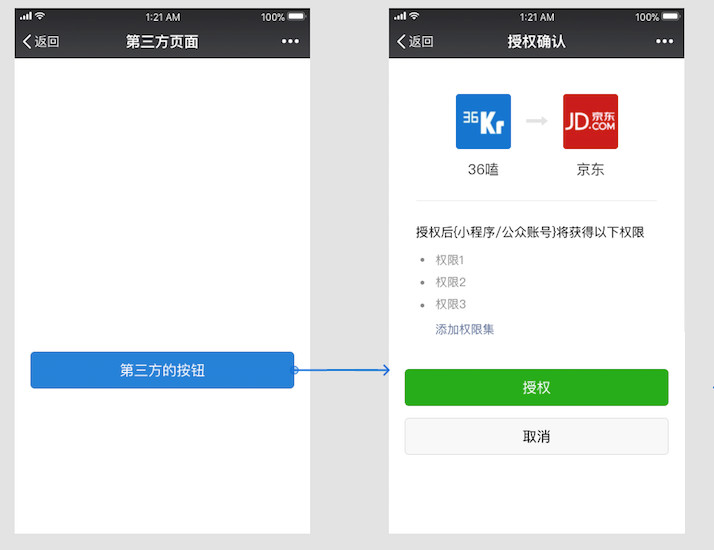Tap the 京东 label under the logo
The image size is (714, 550).
tap(590, 169)
